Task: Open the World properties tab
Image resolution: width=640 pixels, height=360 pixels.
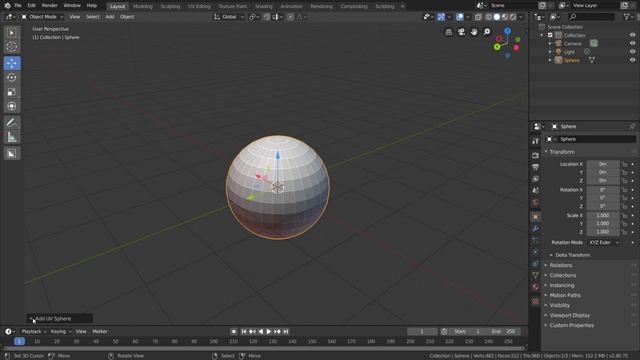Action: pos(536,202)
